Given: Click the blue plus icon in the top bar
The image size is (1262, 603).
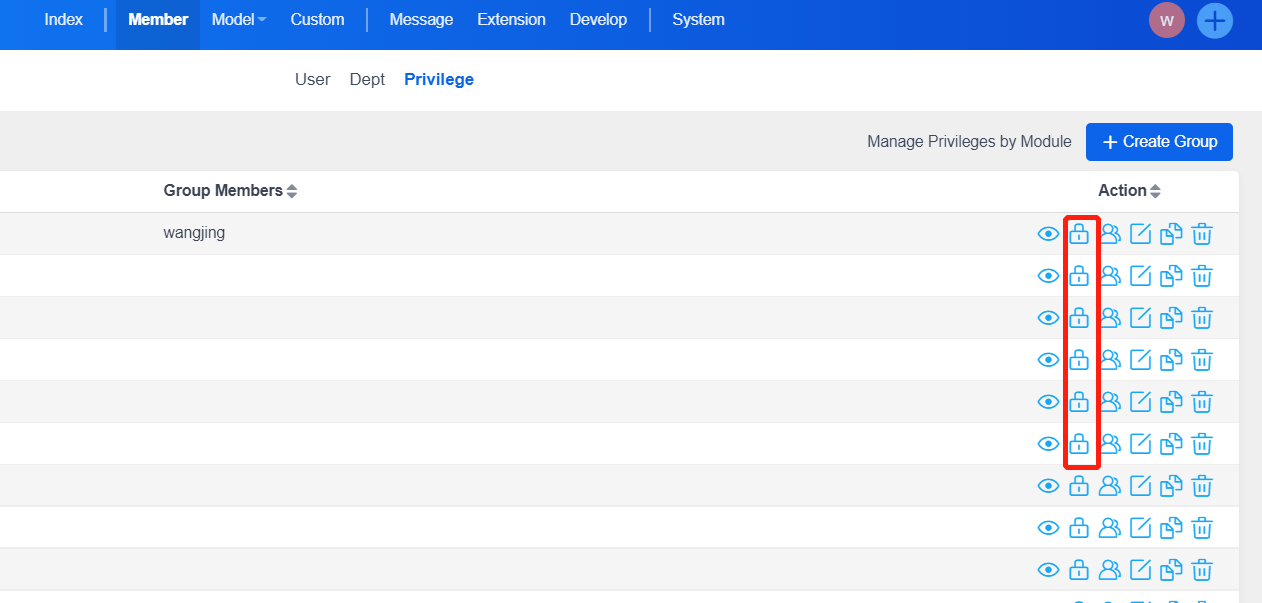Looking at the screenshot, I should tap(1214, 21).
